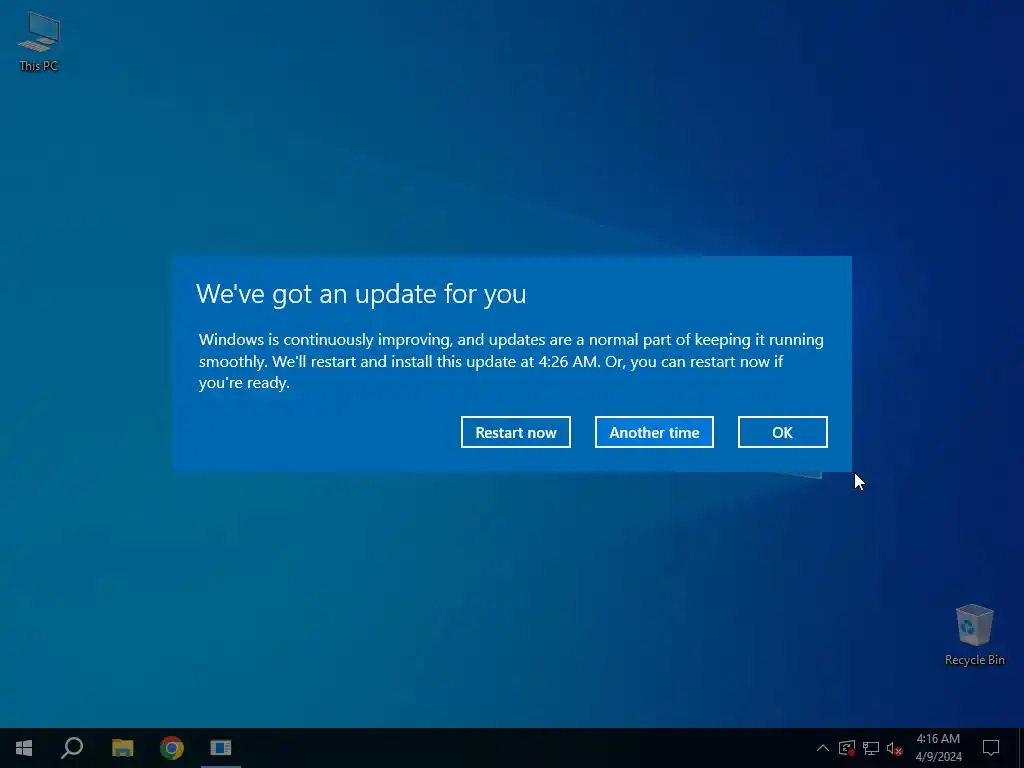This screenshot has height=768, width=1024.
Task: Open the security tray icon with red badge
Action: 847,748
